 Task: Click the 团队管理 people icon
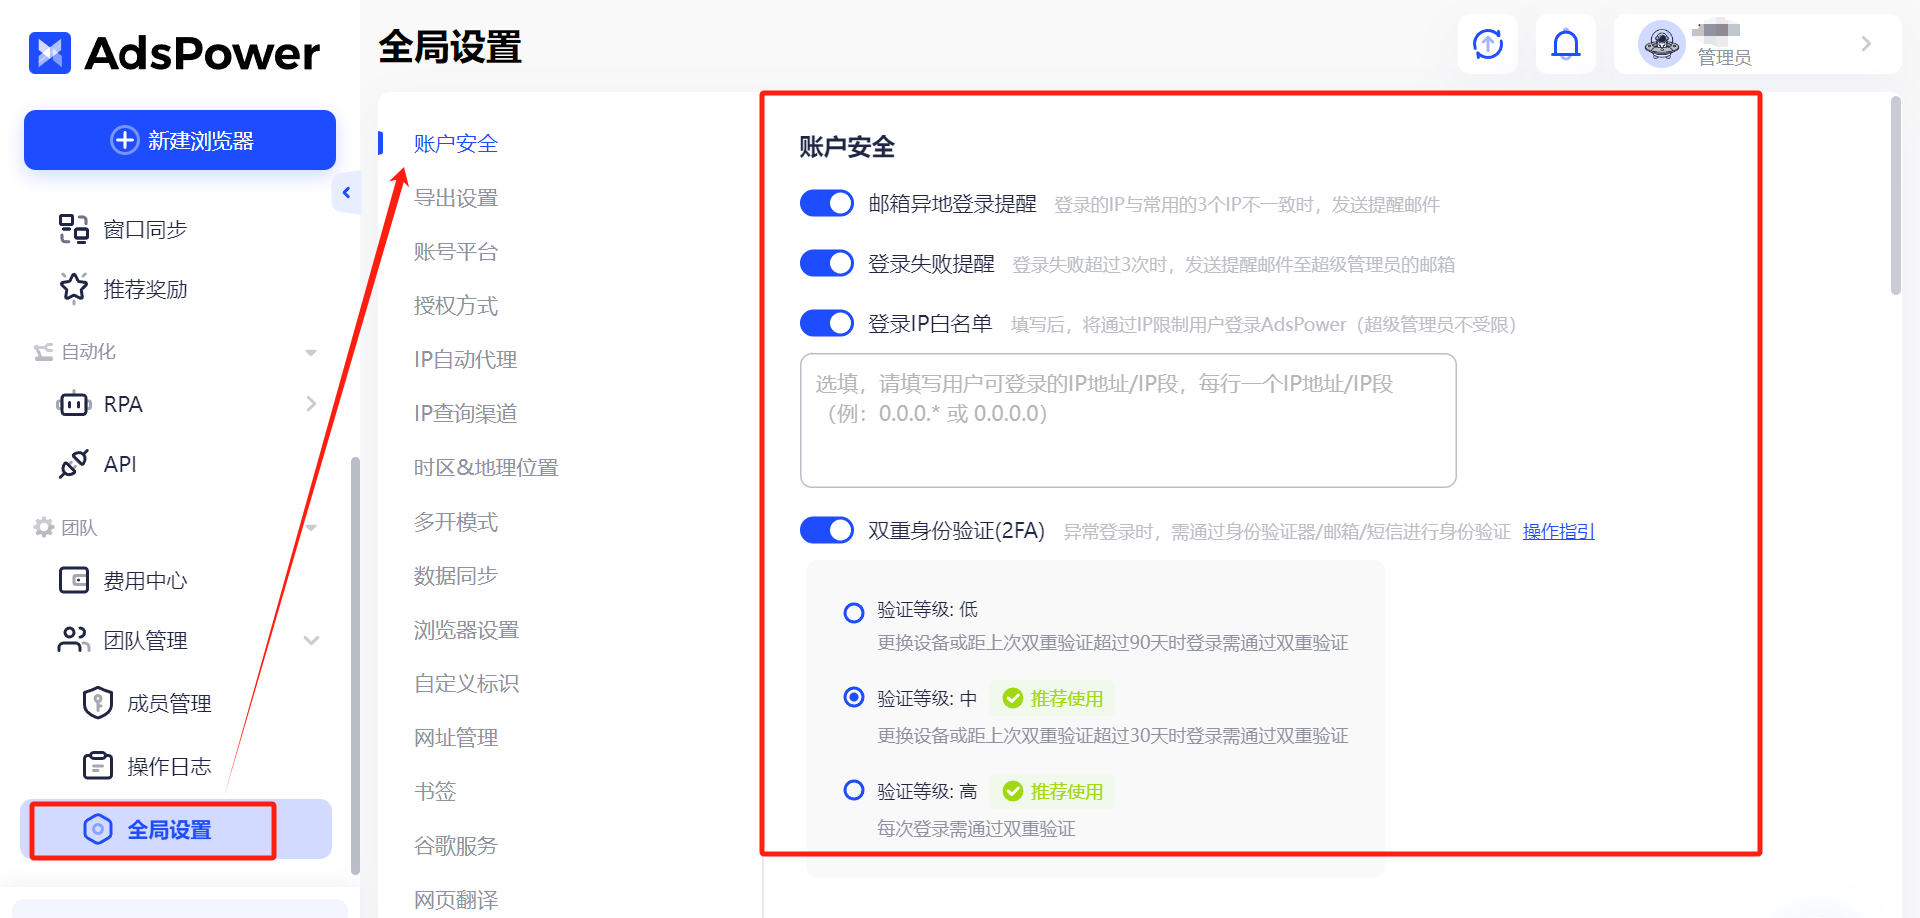tap(73, 640)
